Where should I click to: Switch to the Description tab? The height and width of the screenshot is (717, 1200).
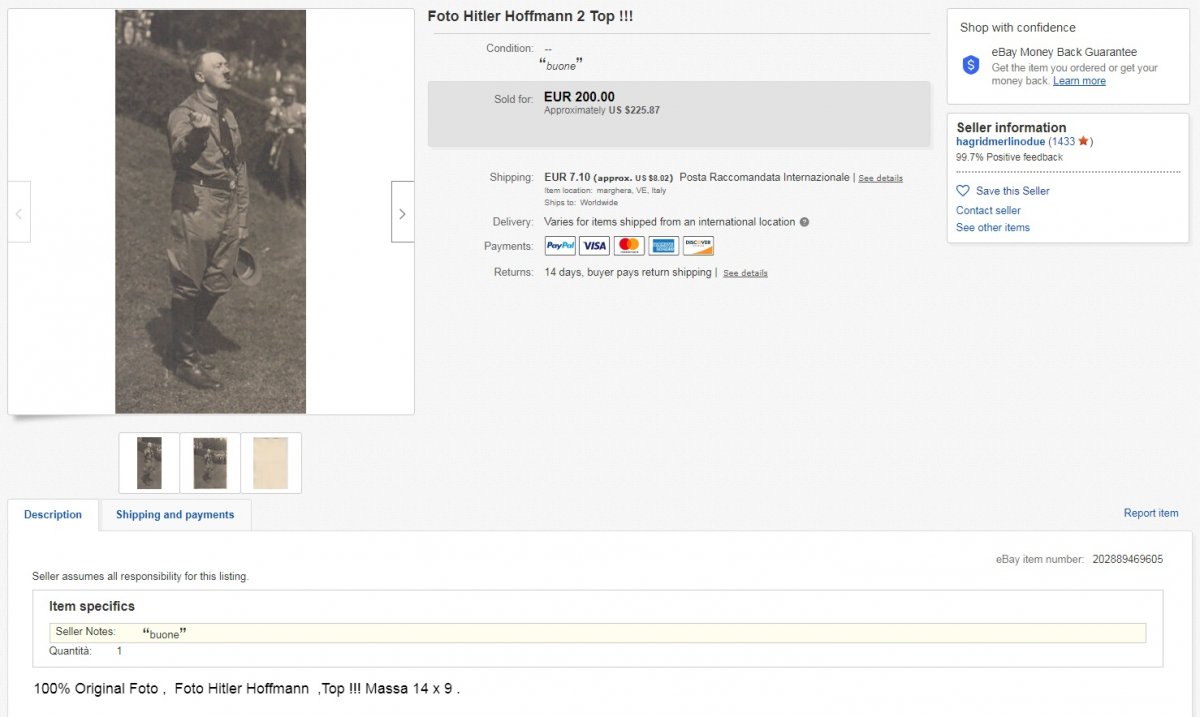pyautogui.click(x=53, y=515)
